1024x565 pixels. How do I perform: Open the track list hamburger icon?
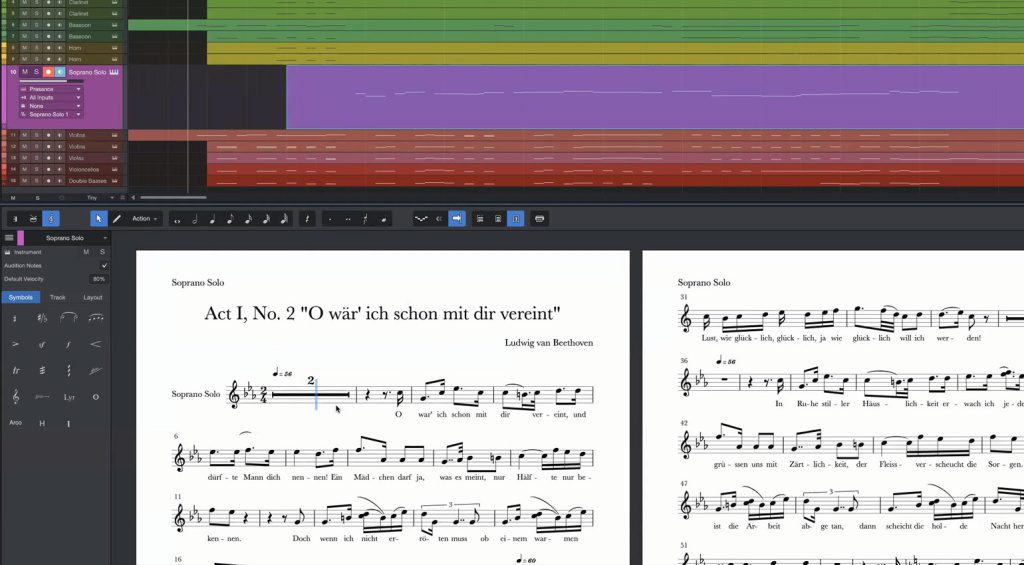[x=9, y=238]
